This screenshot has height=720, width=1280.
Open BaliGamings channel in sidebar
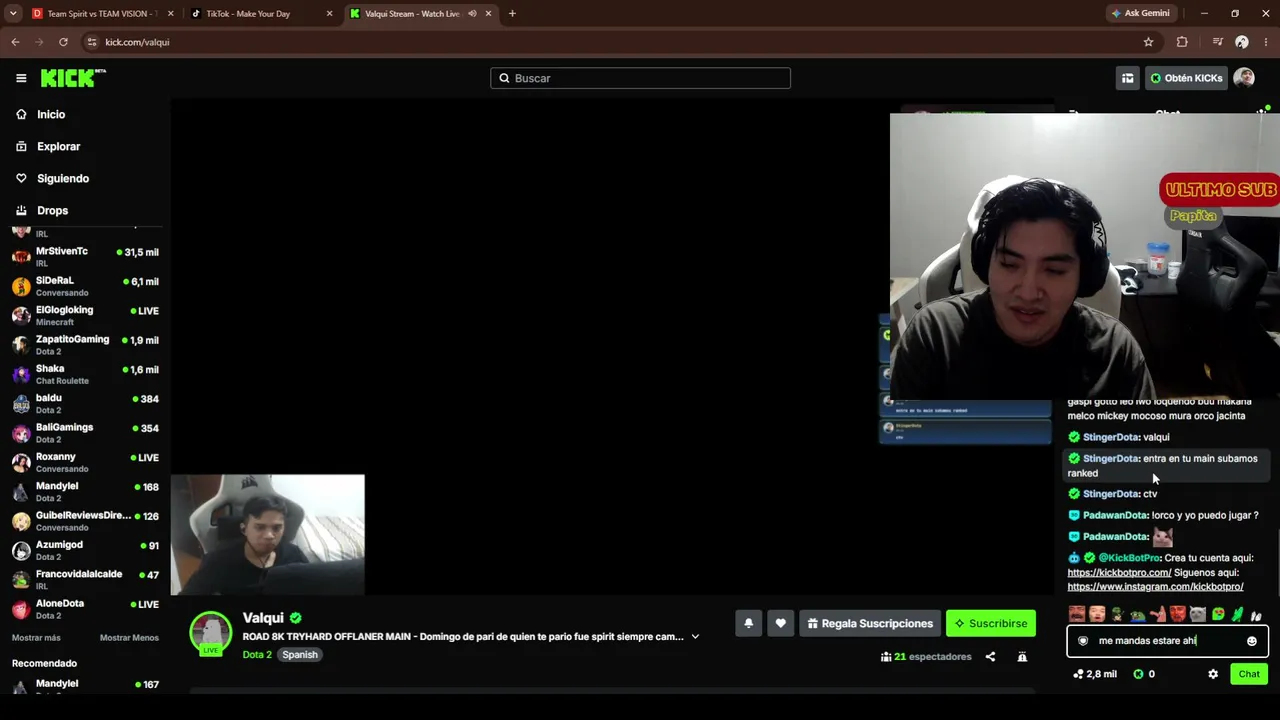pos(86,433)
